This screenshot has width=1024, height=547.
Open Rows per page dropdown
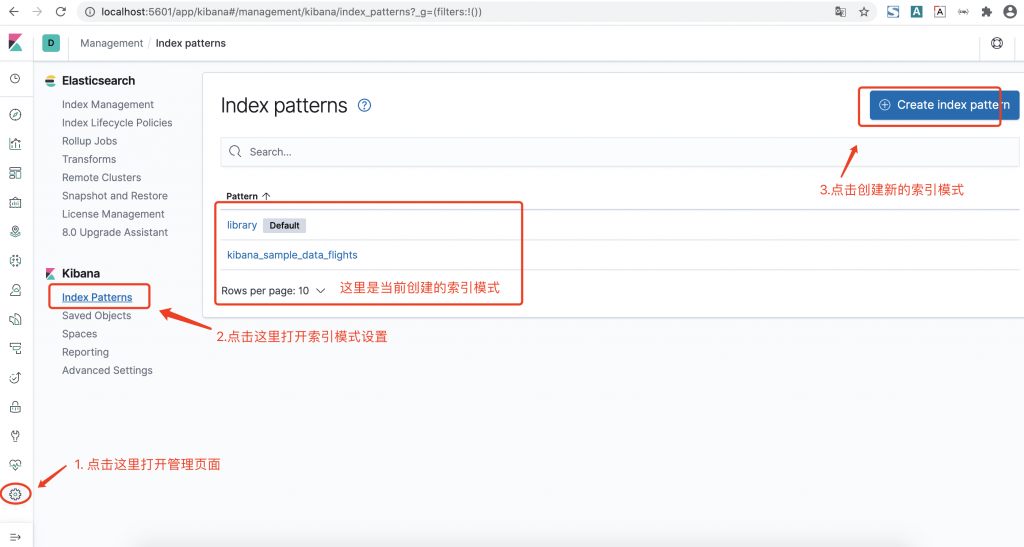click(273, 290)
